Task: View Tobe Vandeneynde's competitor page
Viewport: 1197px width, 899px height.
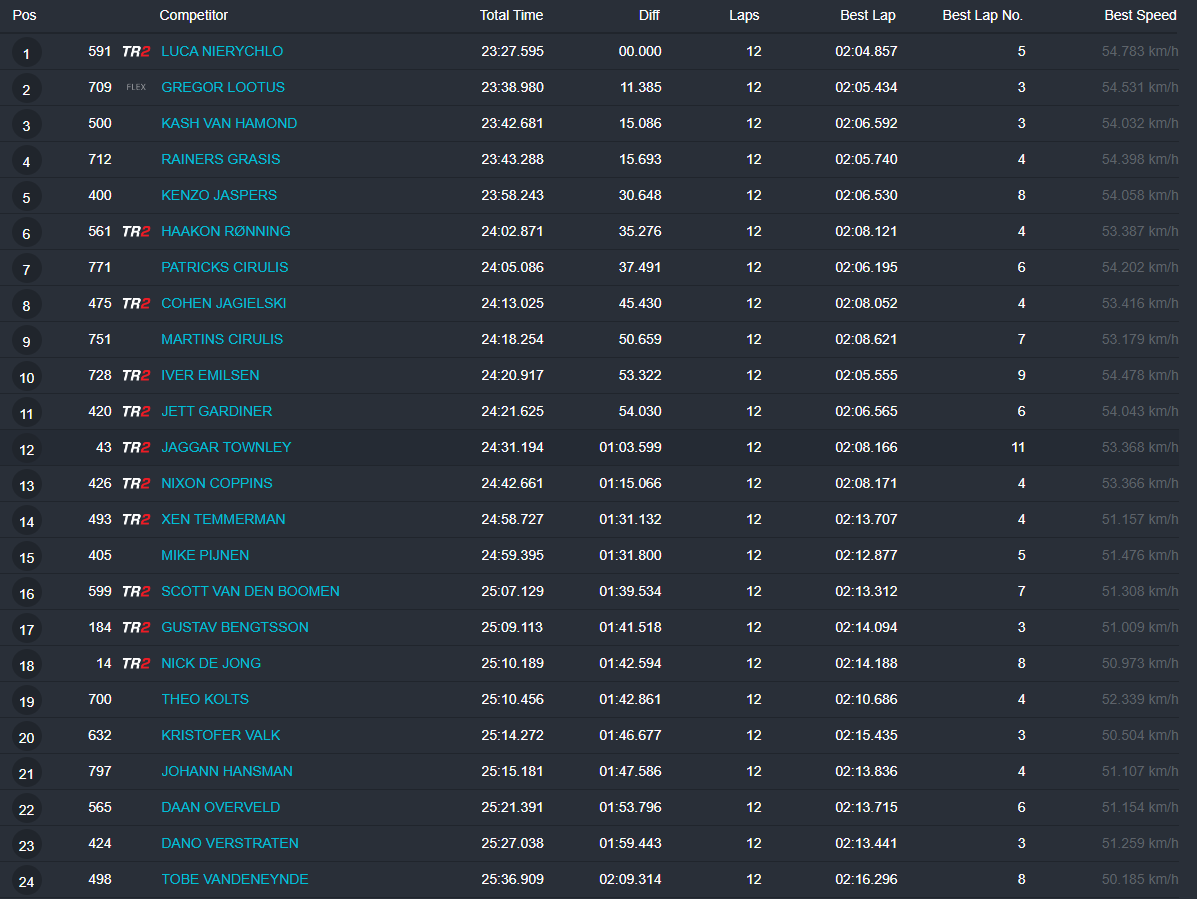Action: tap(234, 879)
